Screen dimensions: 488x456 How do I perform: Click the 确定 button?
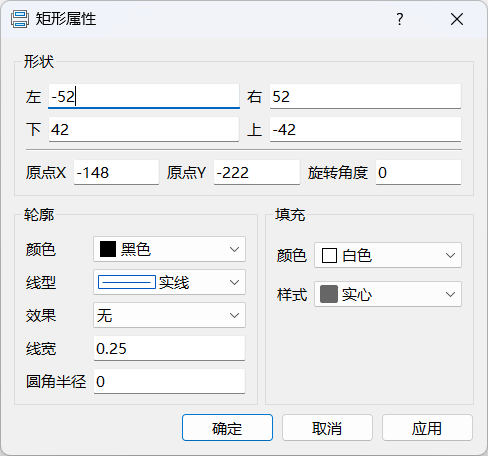point(227,428)
